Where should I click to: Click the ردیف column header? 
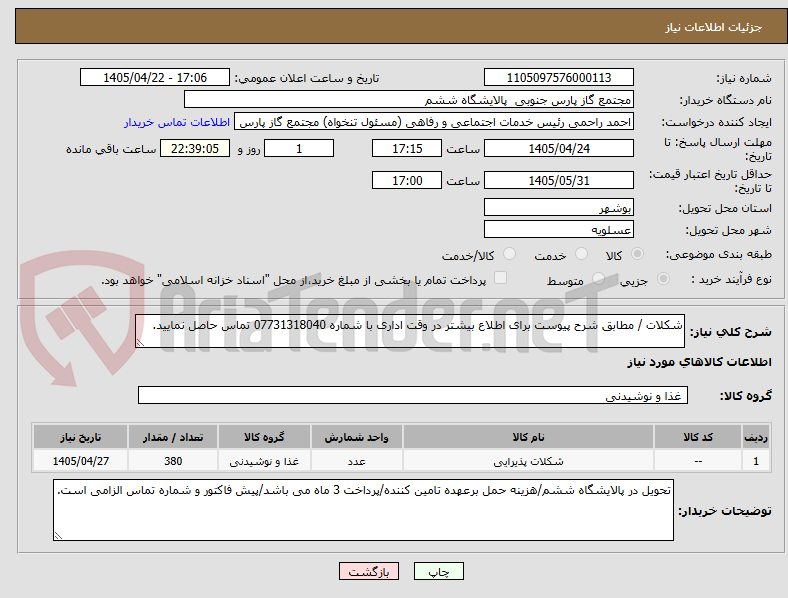pos(756,437)
